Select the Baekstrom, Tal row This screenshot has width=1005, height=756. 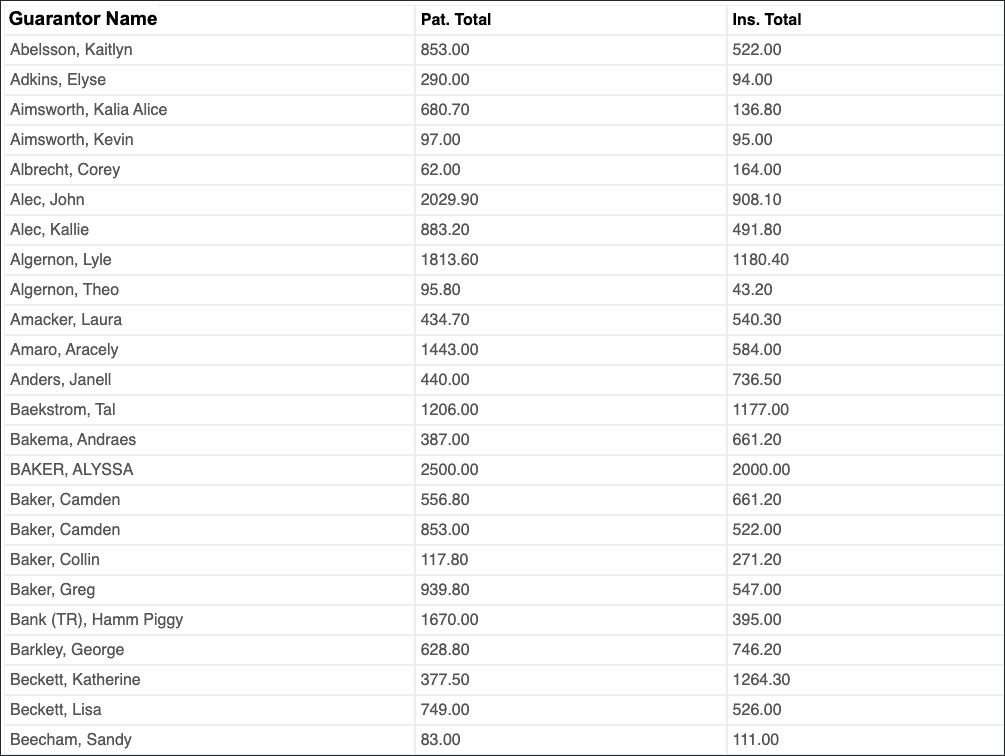coord(503,409)
